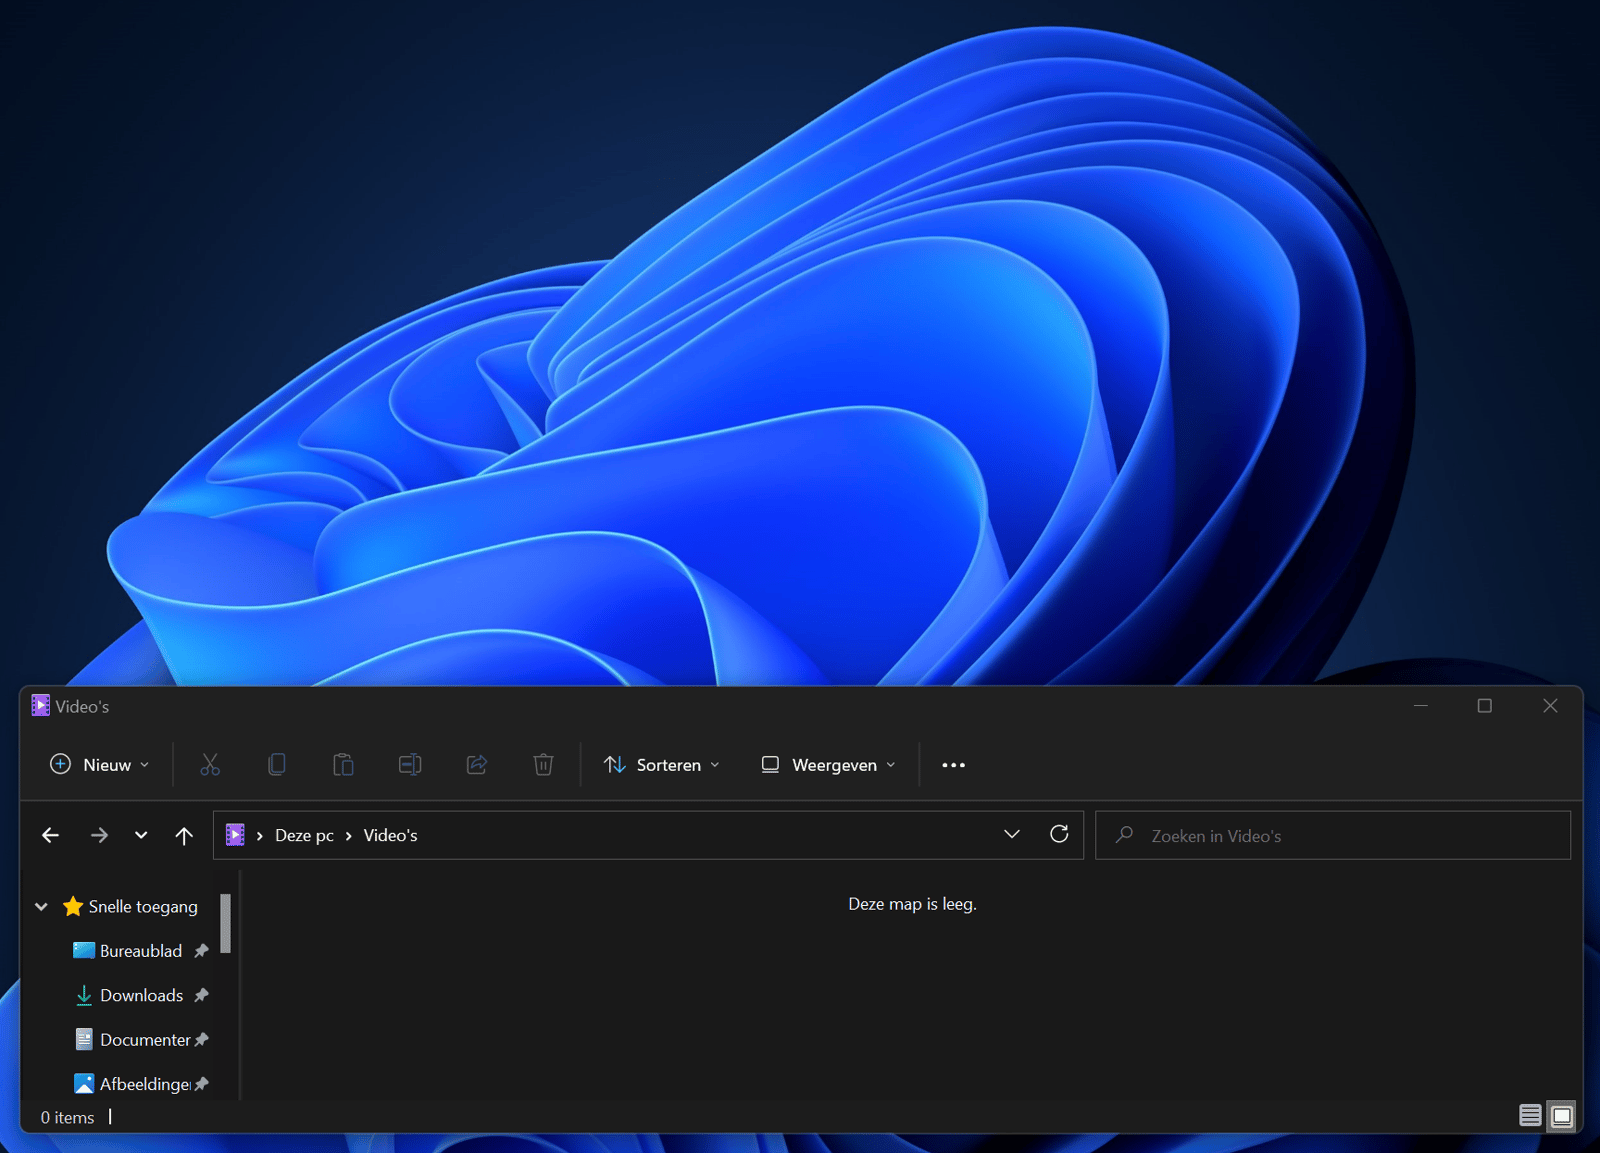Screen dimensions: 1600x1153
Task: Open the Weergeven menu
Action: click(x=827, y=764)
